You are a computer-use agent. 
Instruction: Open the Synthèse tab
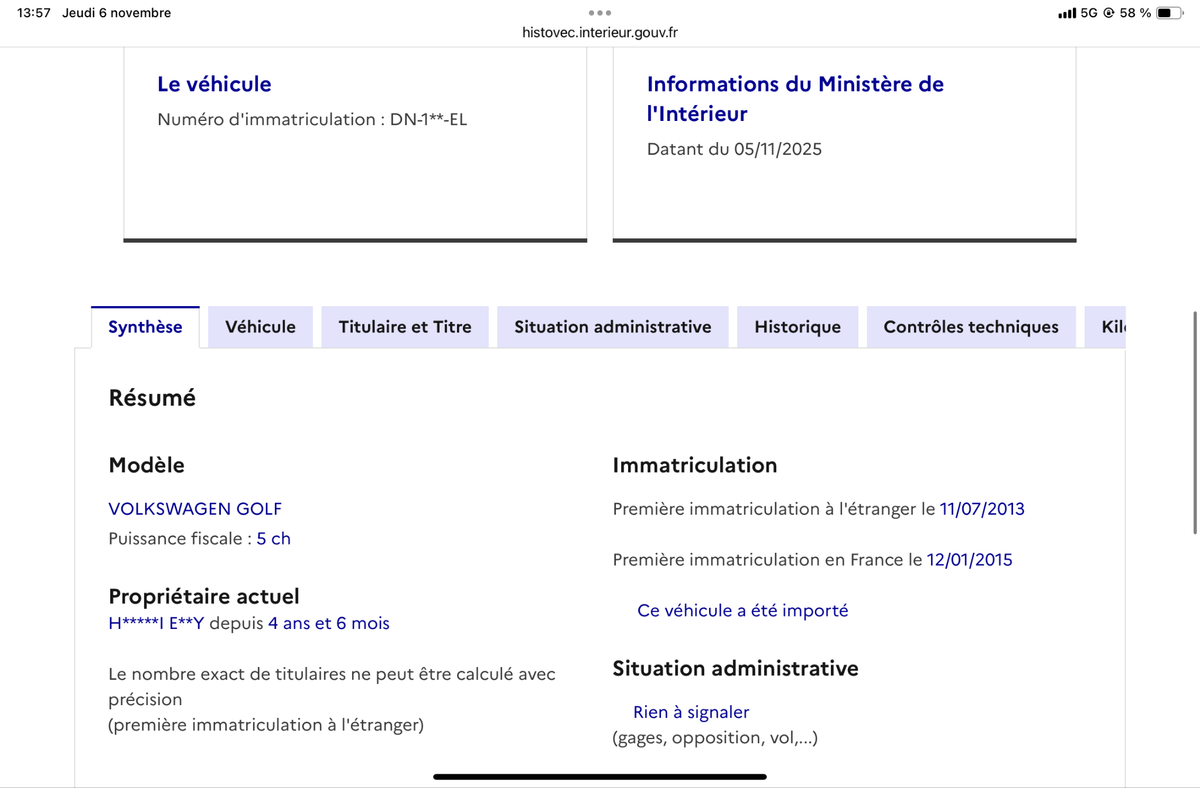145,327
